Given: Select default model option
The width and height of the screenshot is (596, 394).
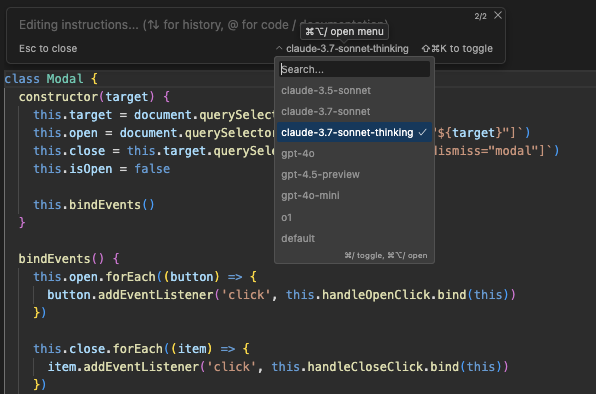Looking at the screenshot, I should tap(354, 238).
